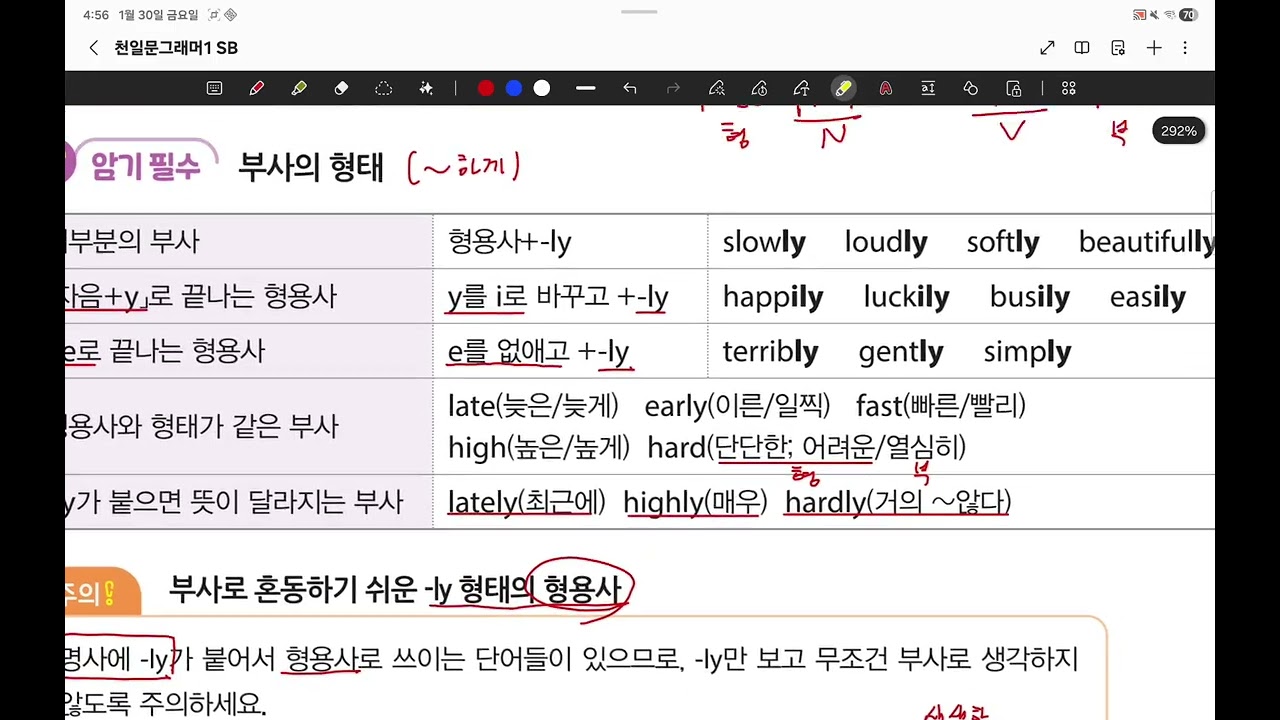Tap the word easily in the table
The height and width of the screenshot is (720, 1280).
[x=1148, y=297]
